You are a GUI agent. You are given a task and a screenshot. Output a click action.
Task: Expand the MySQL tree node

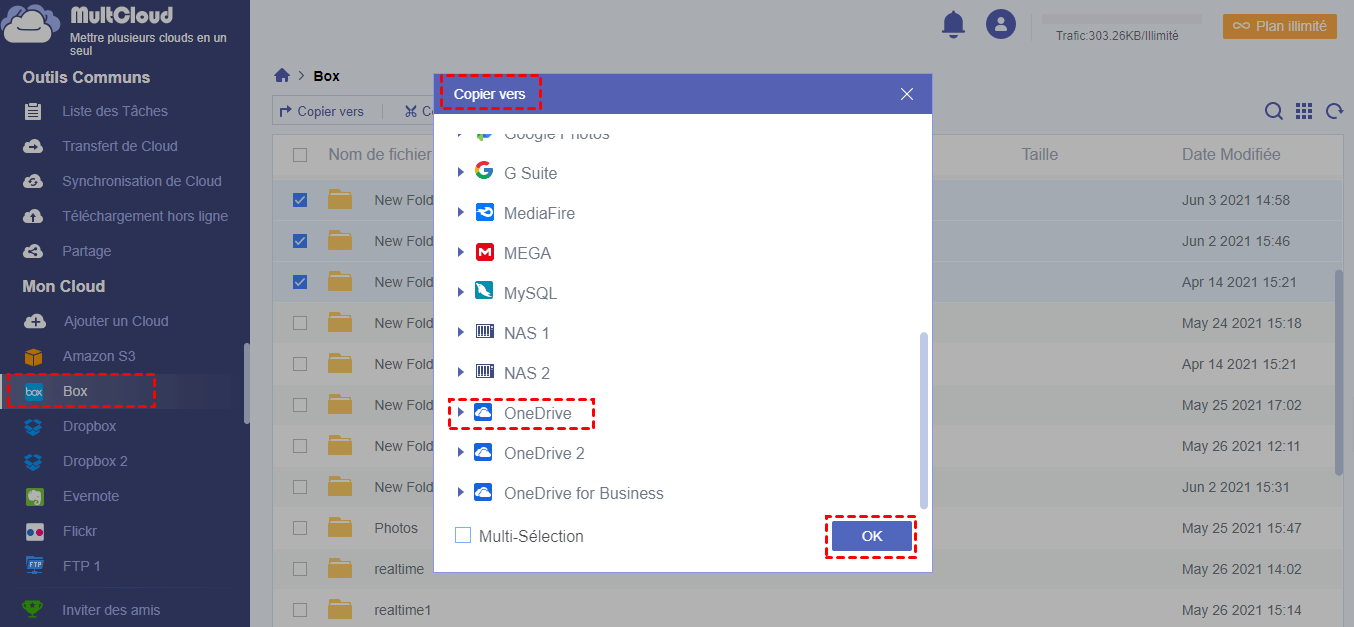click(x=461, y=292)
